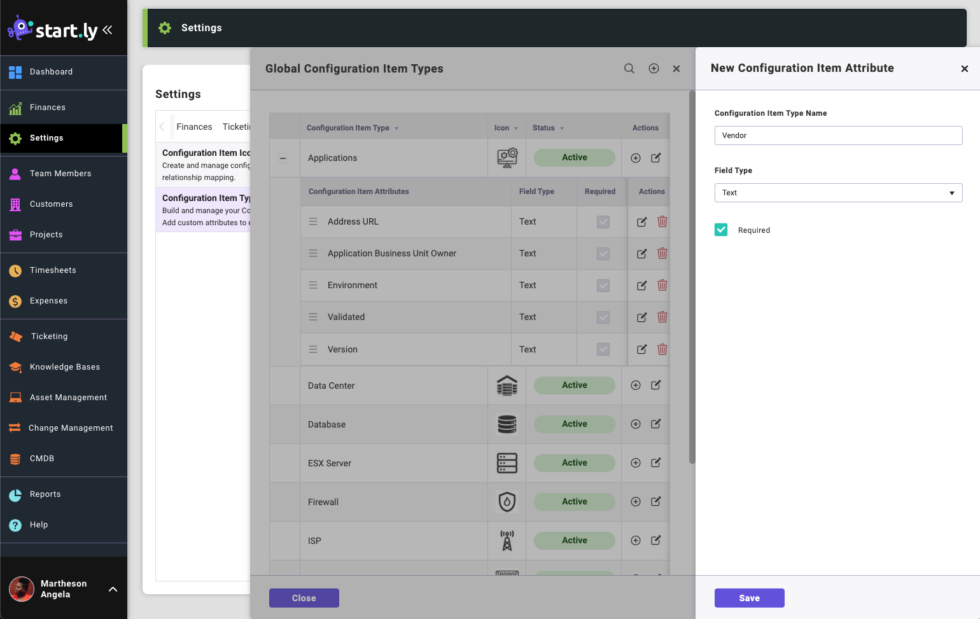Toggle the Required checkbox for Address URL
This screenshot has height=619, width=980.
(602, 221)
